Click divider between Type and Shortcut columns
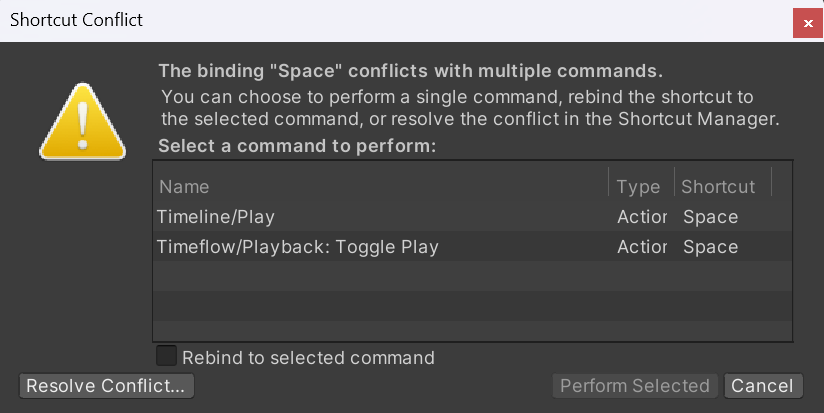824x413 pixels. pyautogui.click(x=674, y=182)
